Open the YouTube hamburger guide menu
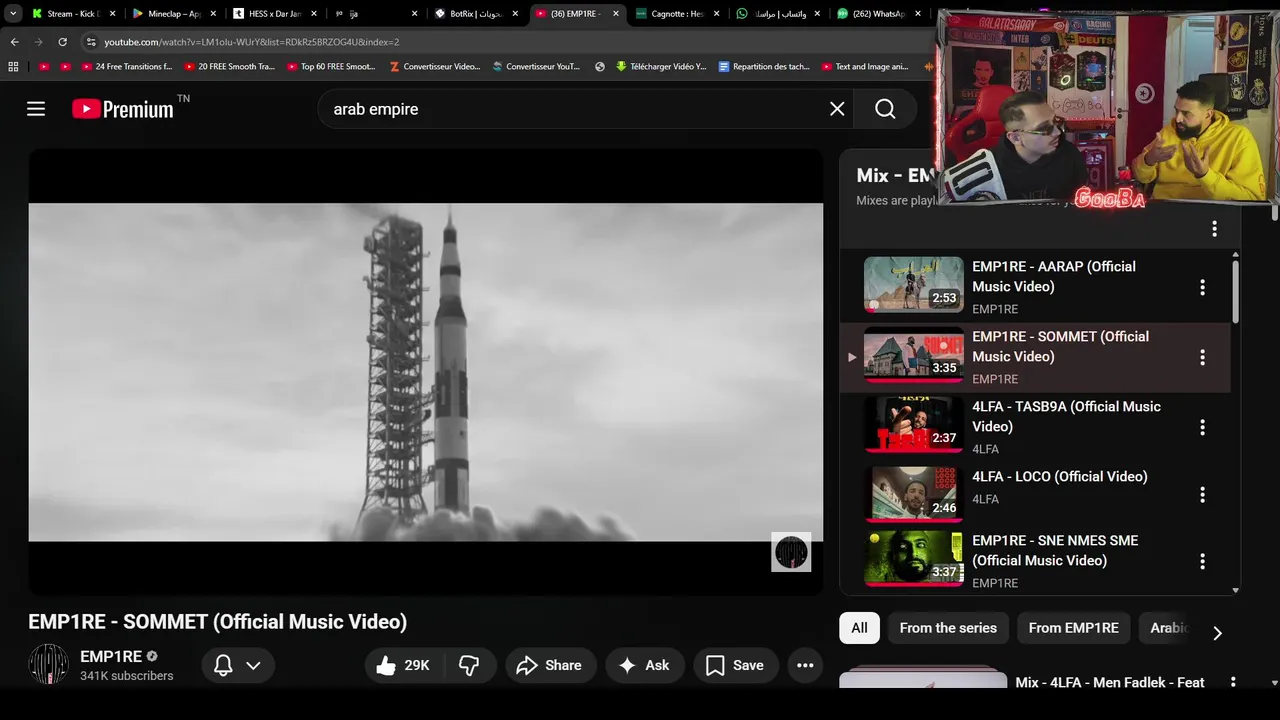 pos(36,109)
